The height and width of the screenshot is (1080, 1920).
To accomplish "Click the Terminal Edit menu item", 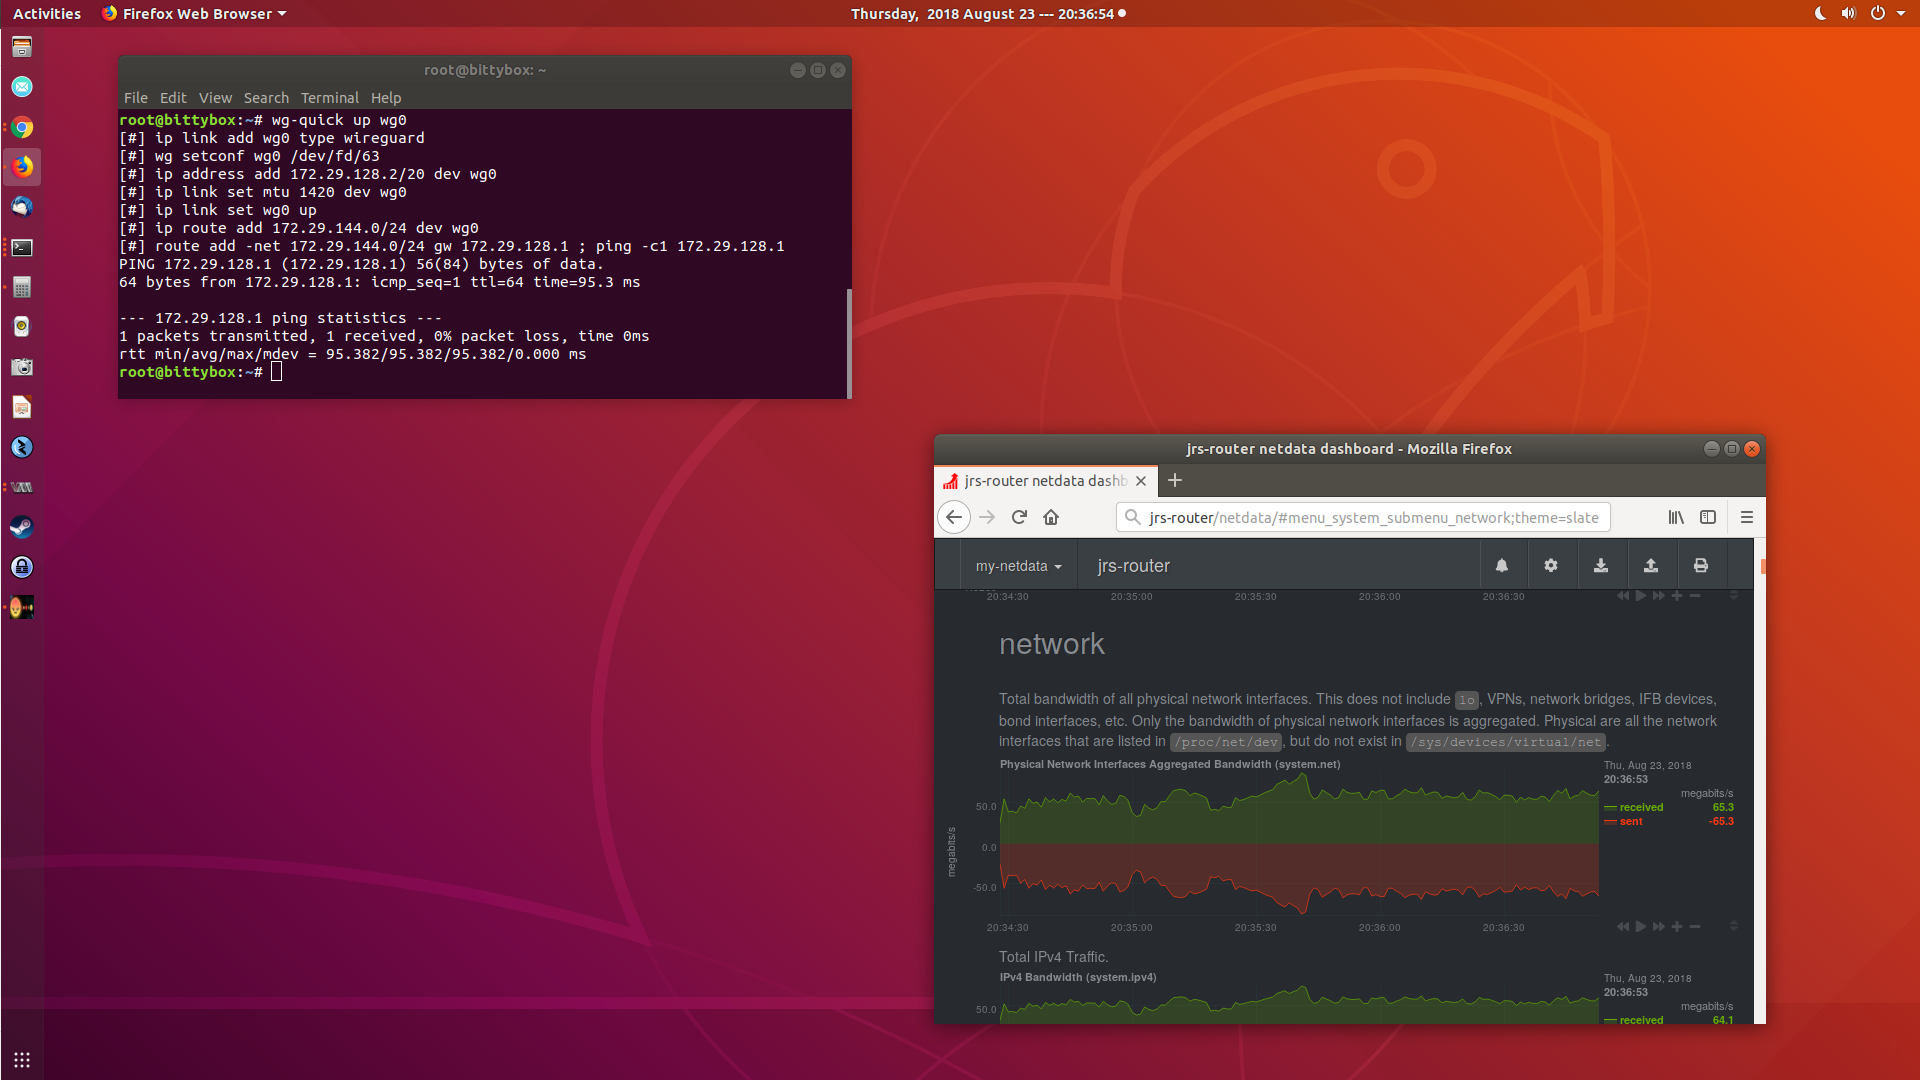I will pyautogui.click(x=171, y=98).
